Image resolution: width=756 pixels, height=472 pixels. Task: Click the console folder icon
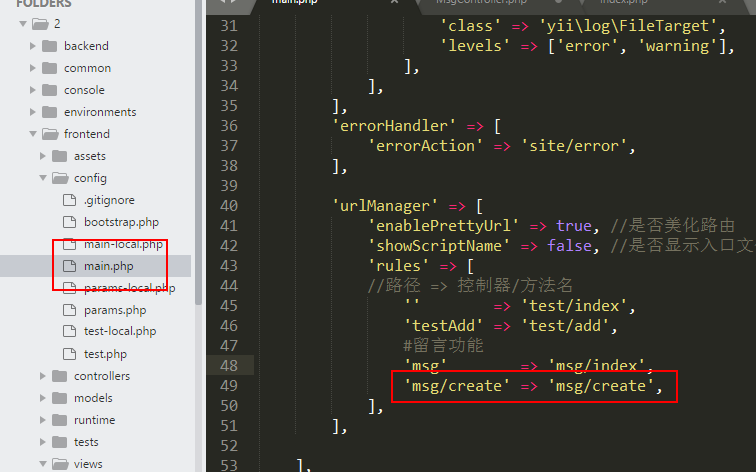tap(49, 90)
